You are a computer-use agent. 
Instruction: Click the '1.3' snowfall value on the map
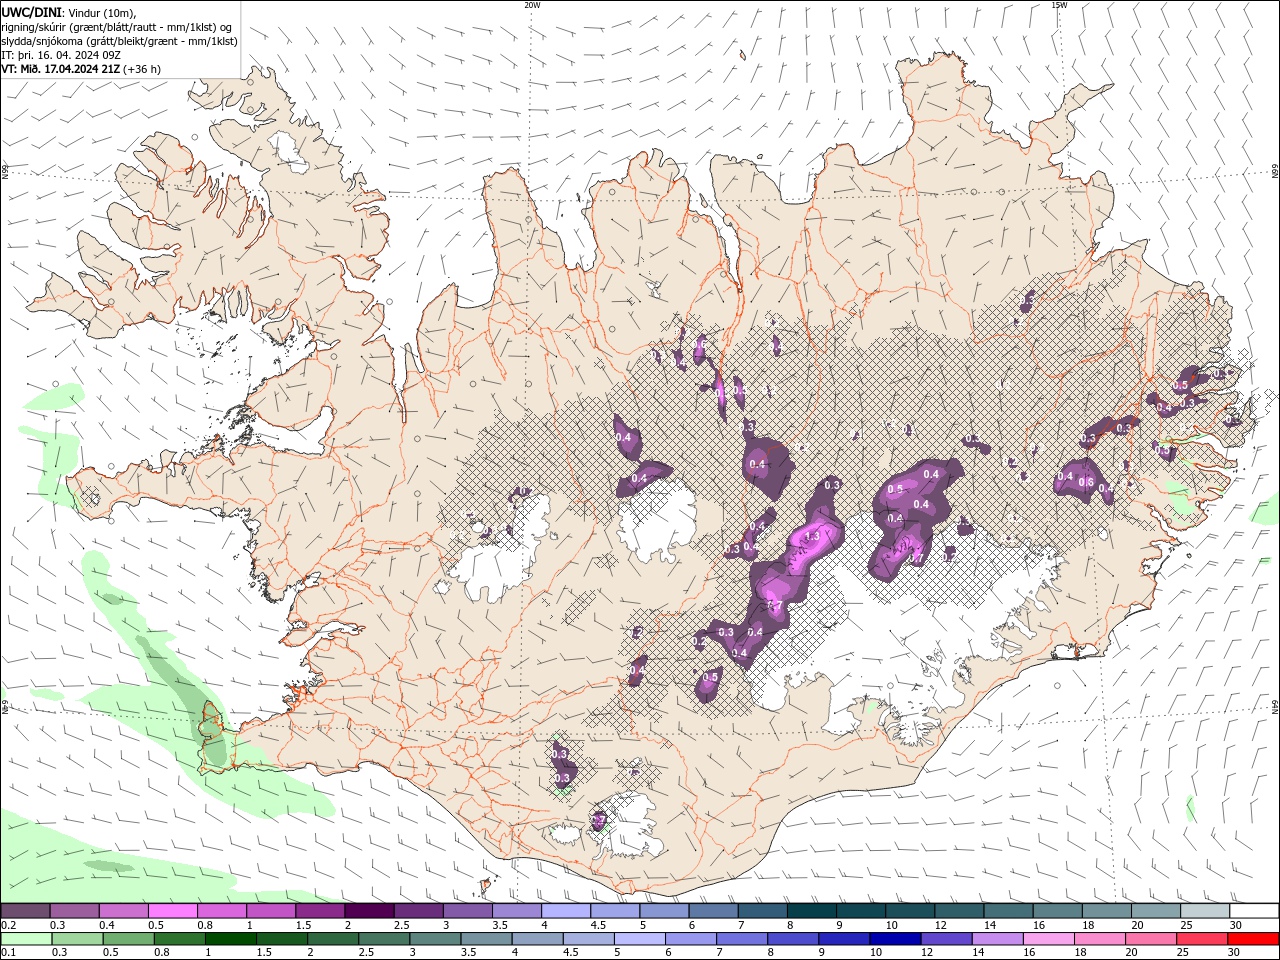tap(812, 537)
